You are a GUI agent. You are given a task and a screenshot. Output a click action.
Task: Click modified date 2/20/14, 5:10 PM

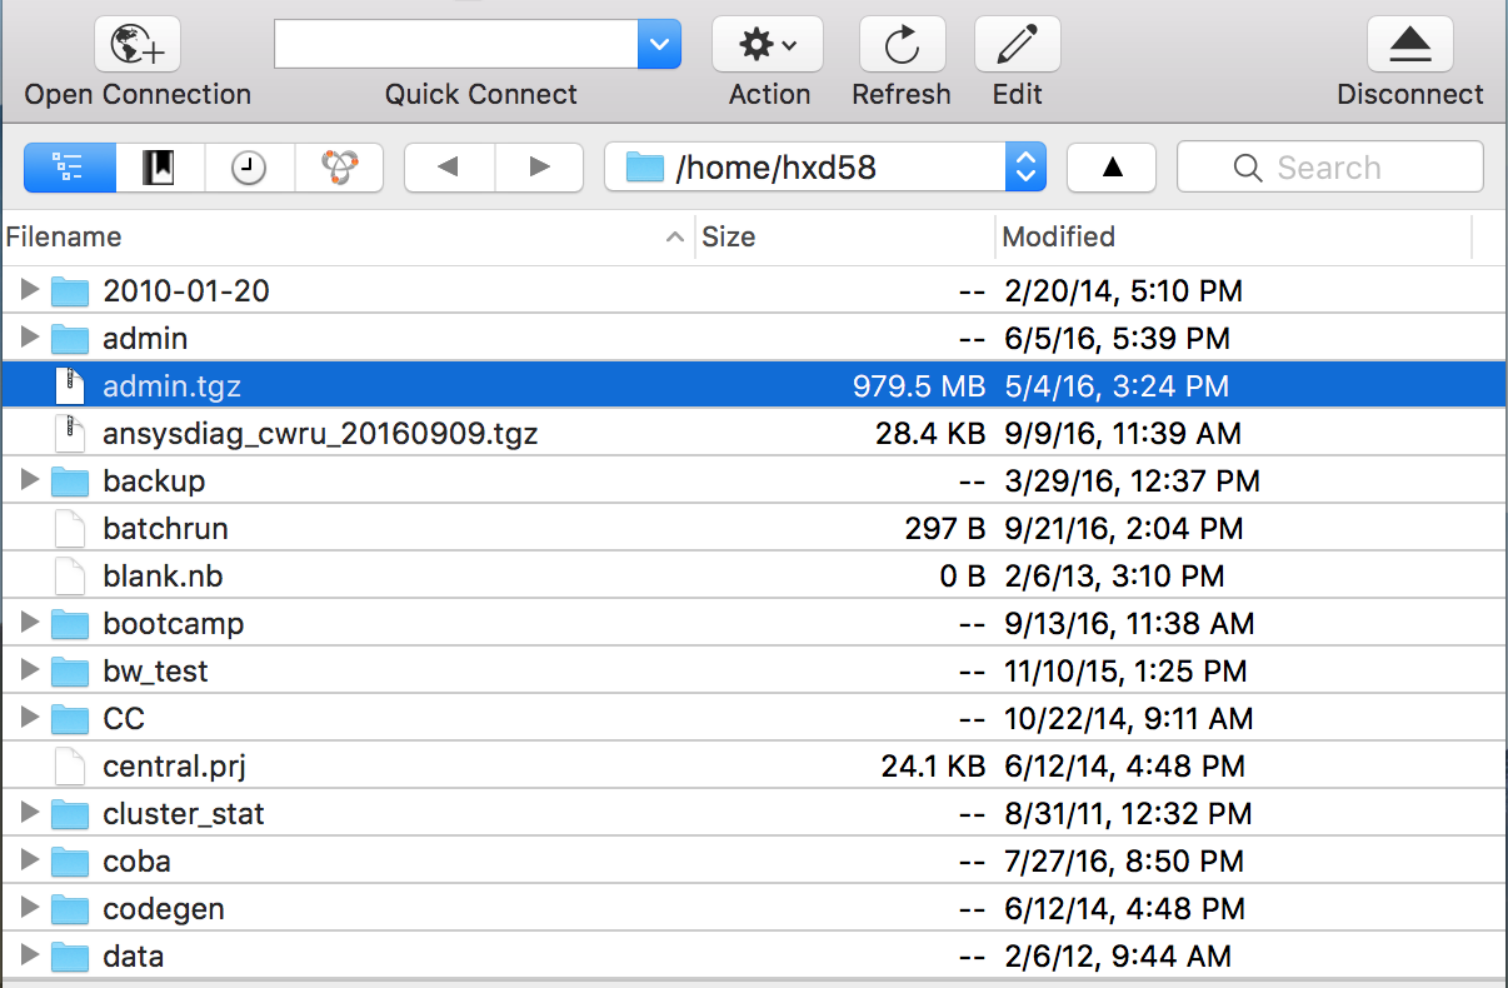1124,291
